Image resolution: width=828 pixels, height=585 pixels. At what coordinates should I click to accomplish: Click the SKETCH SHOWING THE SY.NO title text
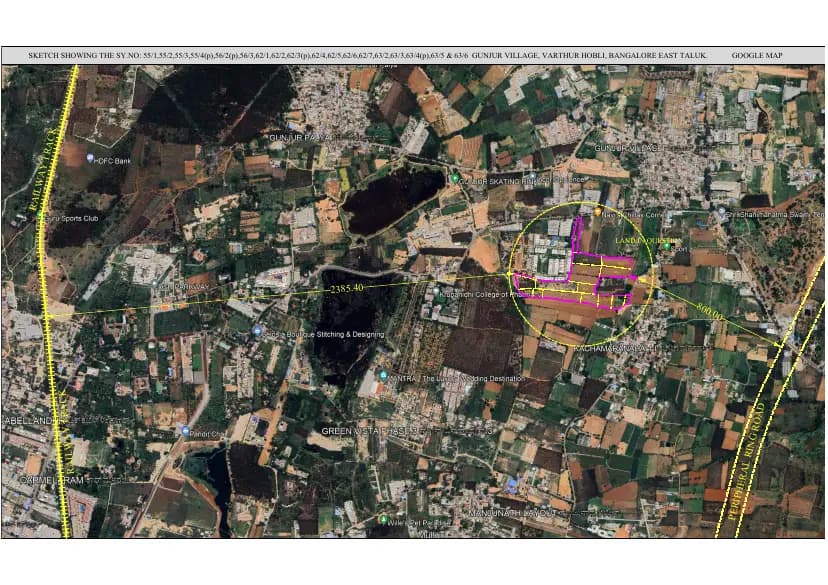(x=368, y=55)
